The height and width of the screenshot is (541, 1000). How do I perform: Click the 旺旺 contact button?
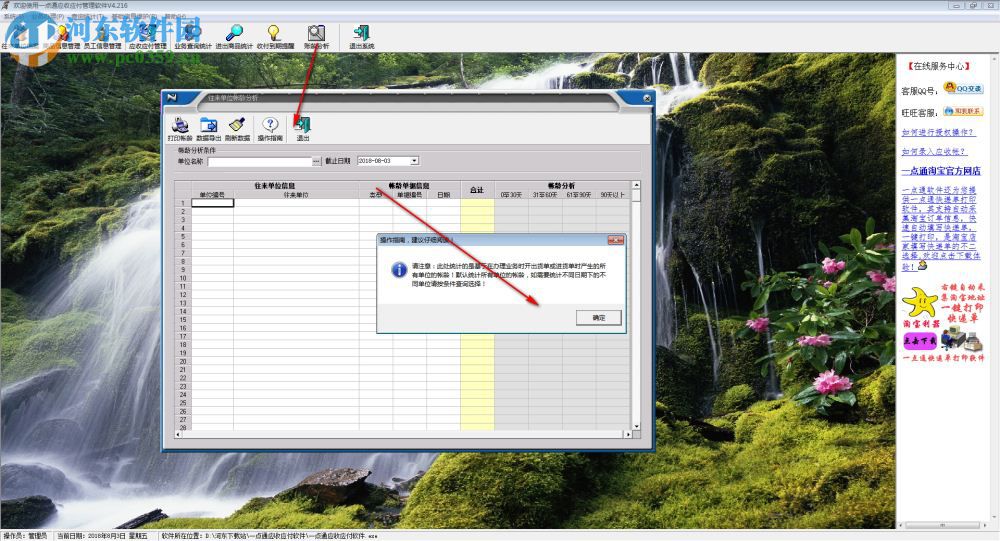click(964, 112)
